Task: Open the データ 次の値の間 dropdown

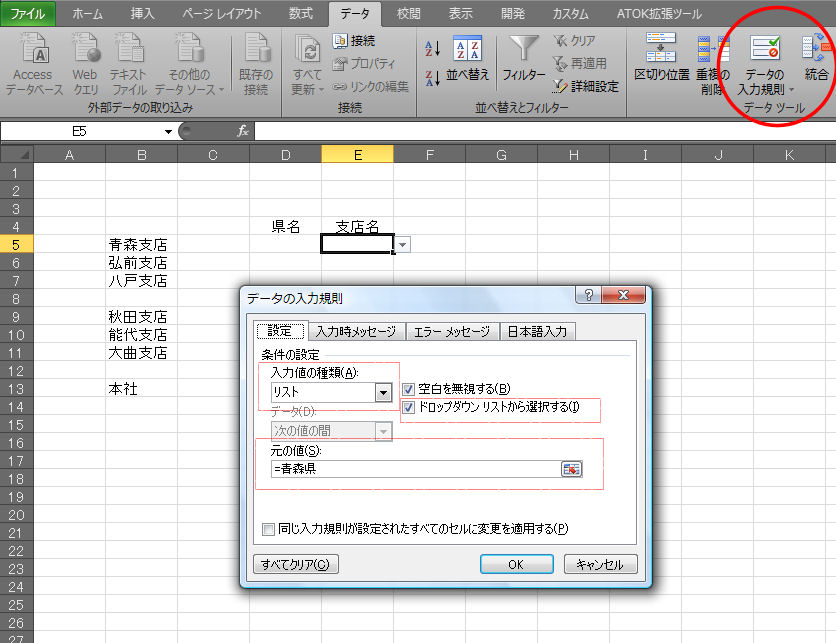Action: pyautogui.click(x=383, y=431)
